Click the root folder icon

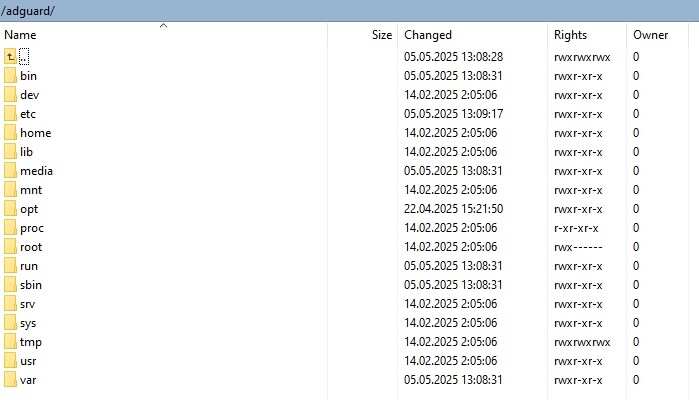[x=10, y=247]
